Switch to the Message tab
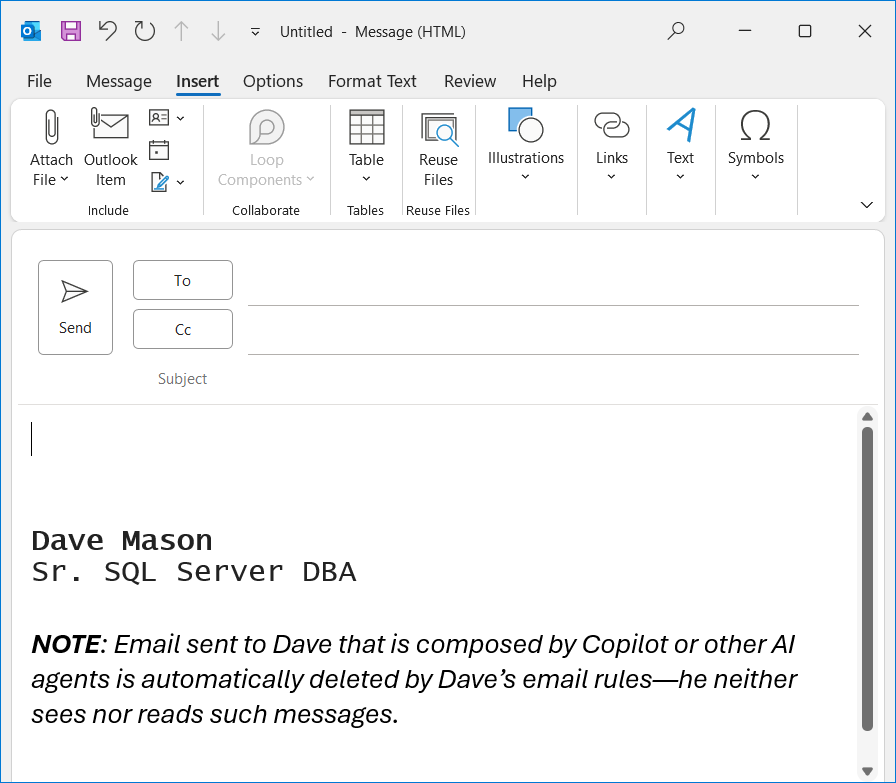 pos(119,81)
